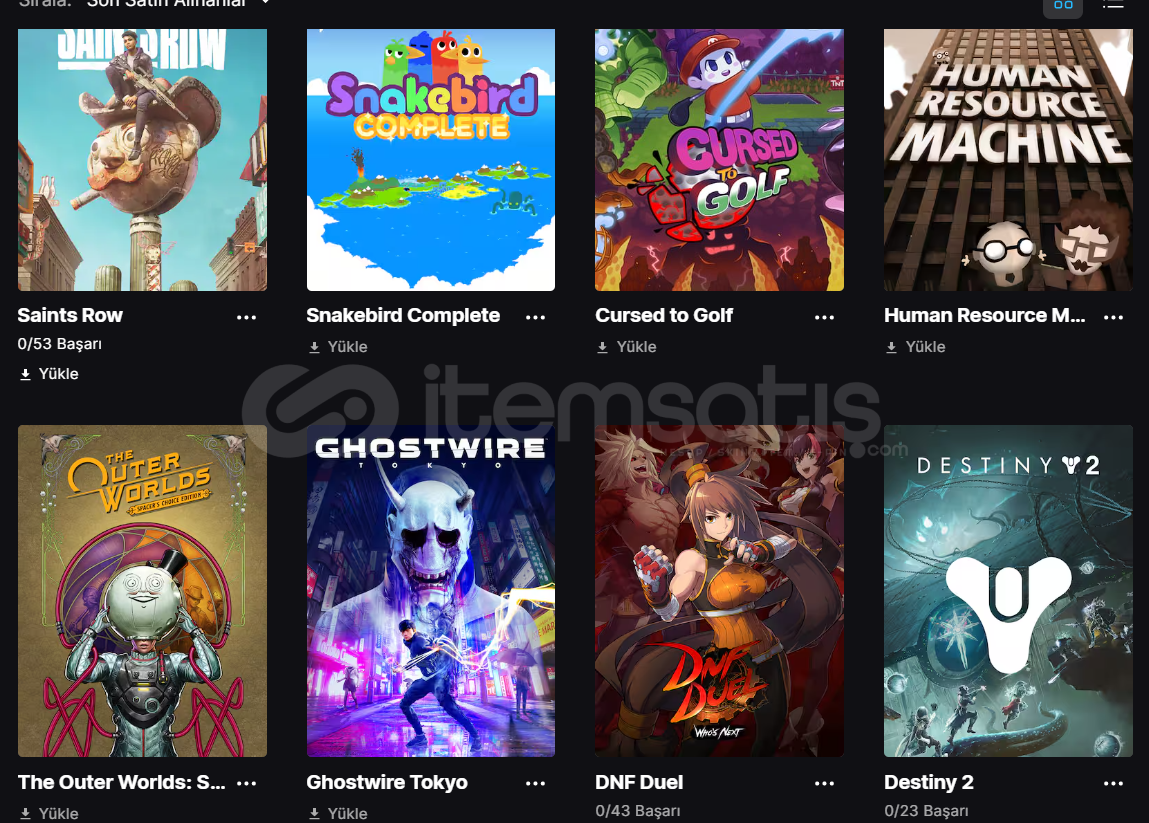Install Saints Row via Yükle

pyautogui.click(x=49, y=374)
